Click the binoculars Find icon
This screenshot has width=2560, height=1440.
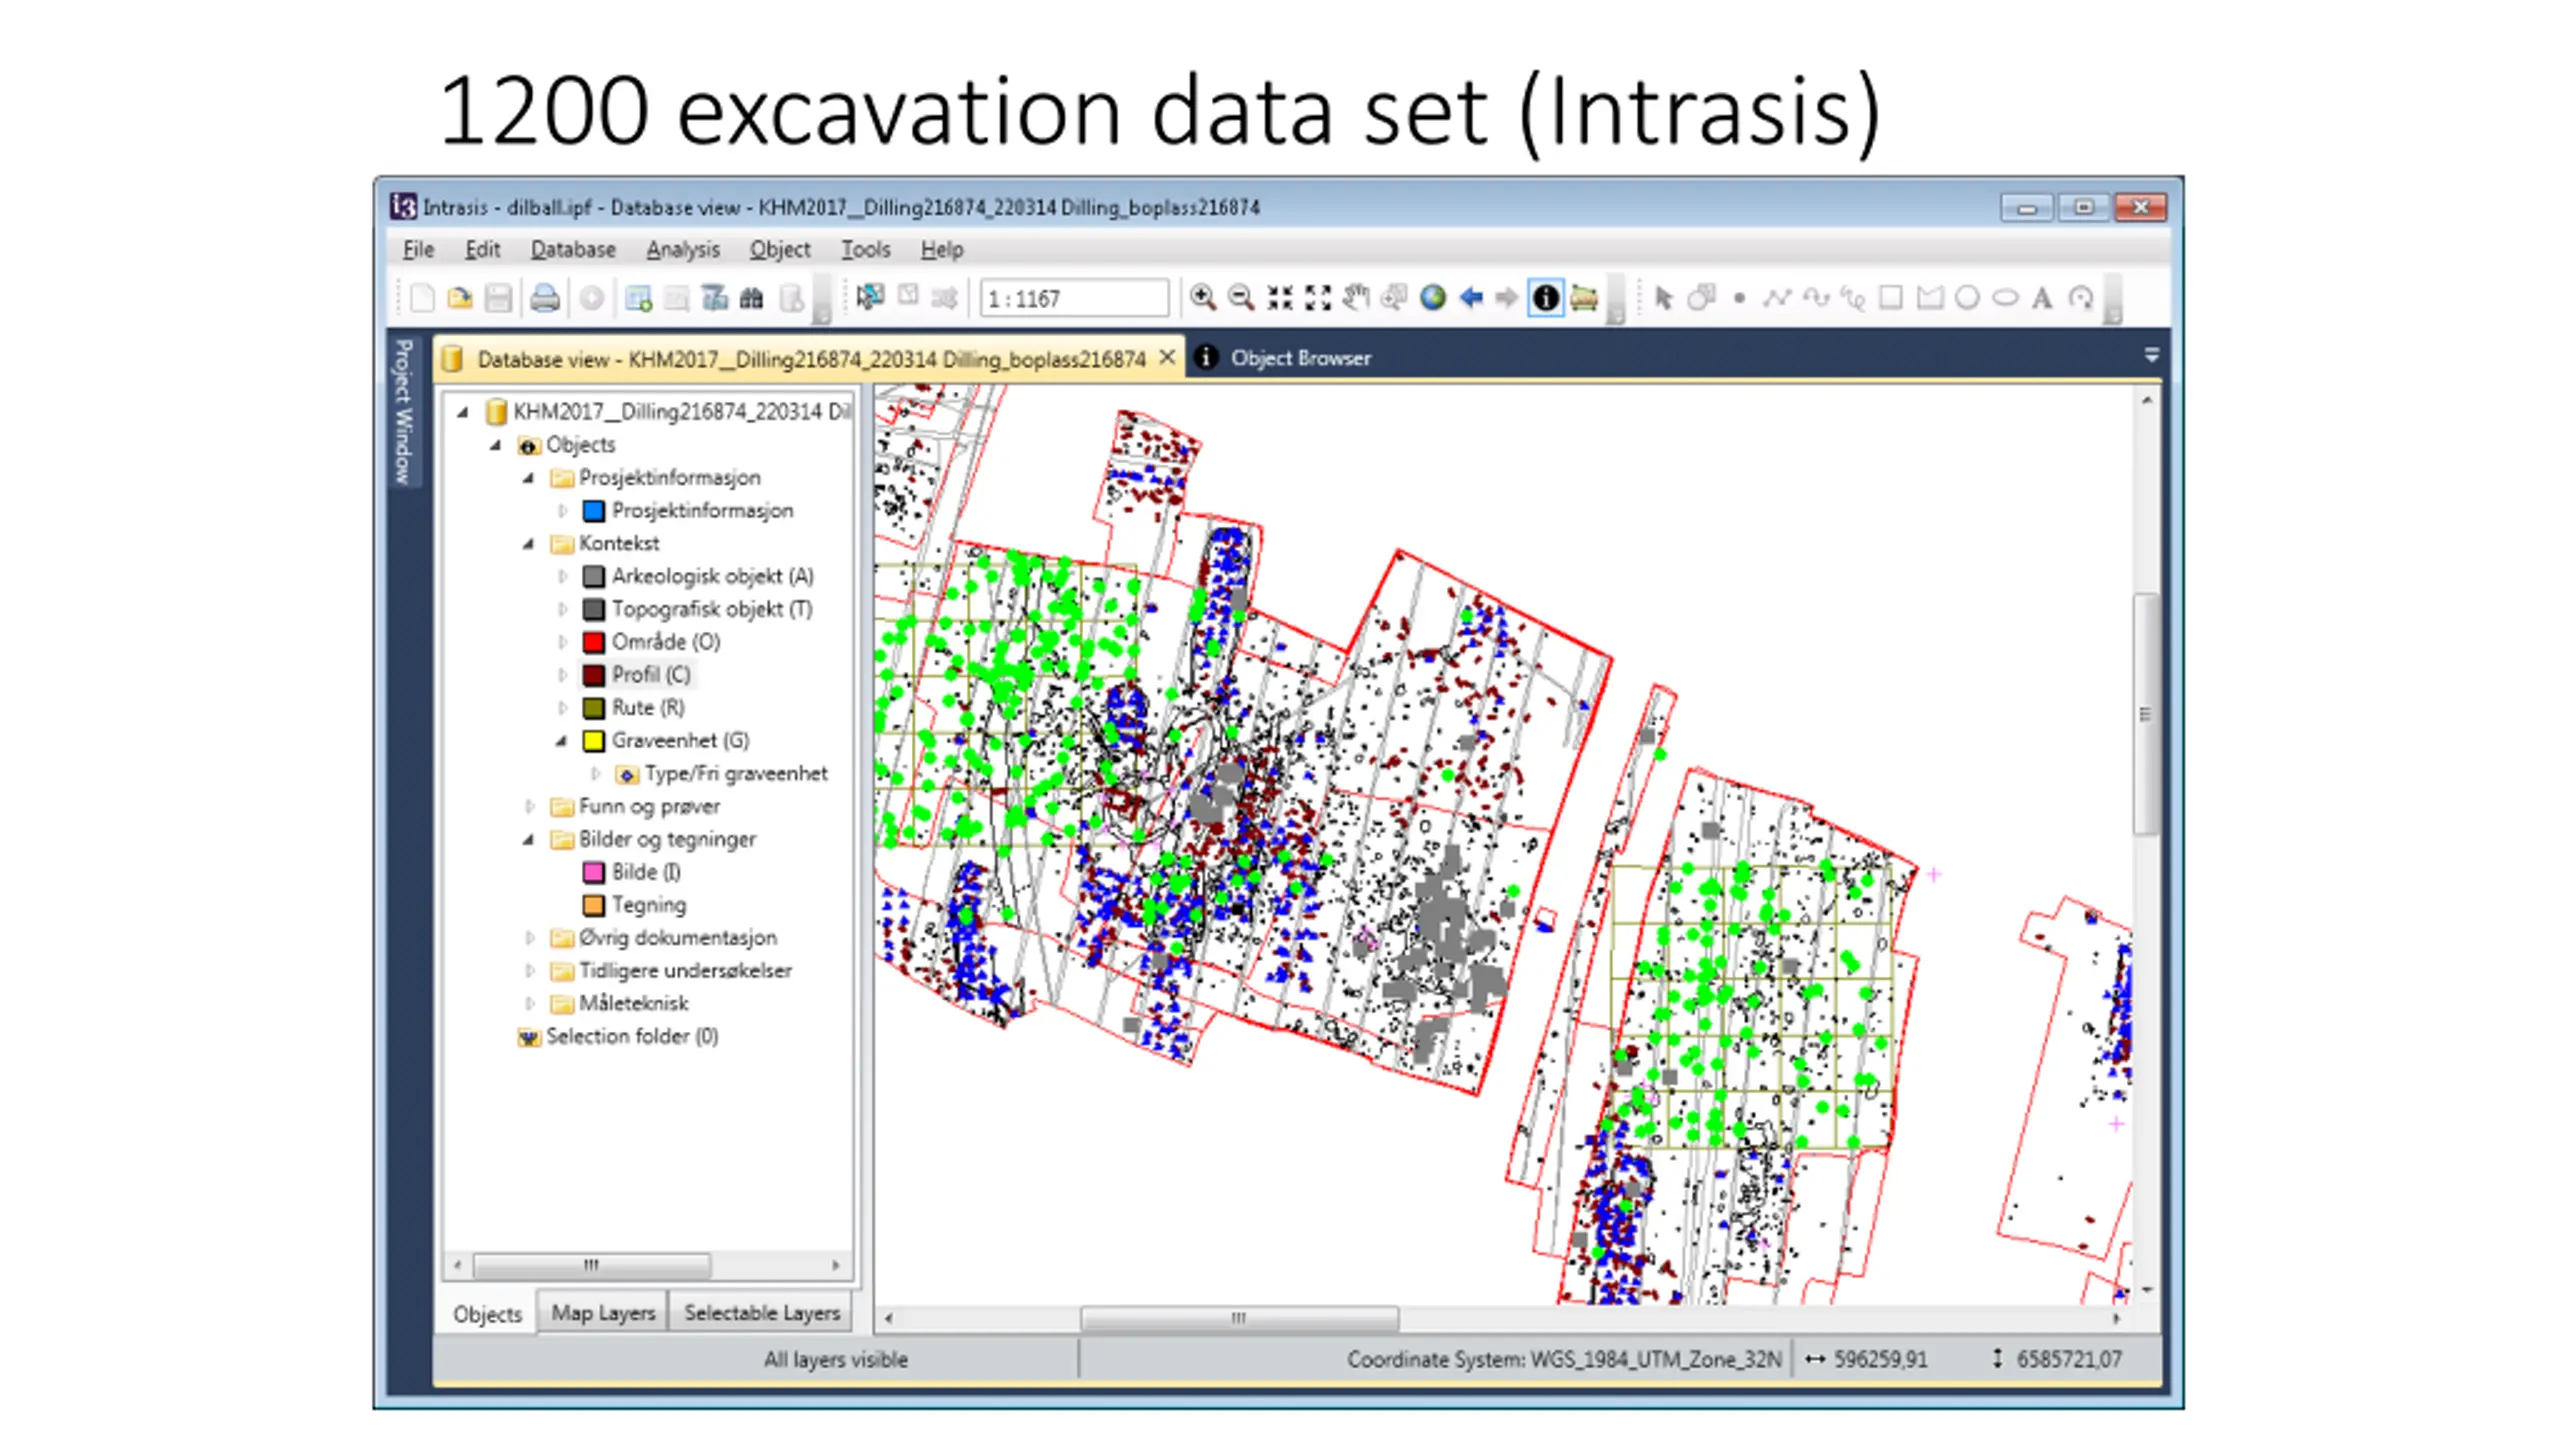pos(752,298)
